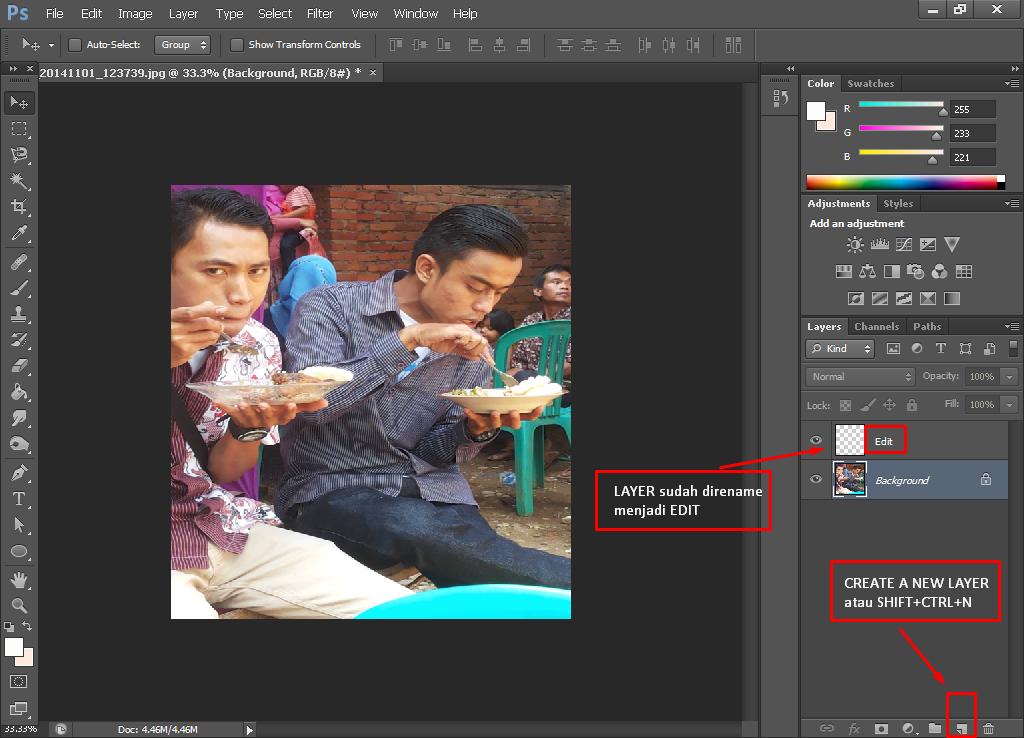The image size is (1024, 738).
Task: Select the Pen tool
Action: point(19,473)
